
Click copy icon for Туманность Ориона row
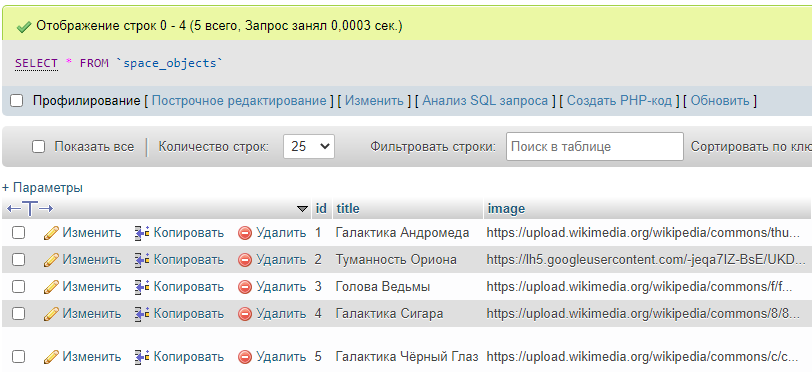pyautogui.click(x=142, y=259)
